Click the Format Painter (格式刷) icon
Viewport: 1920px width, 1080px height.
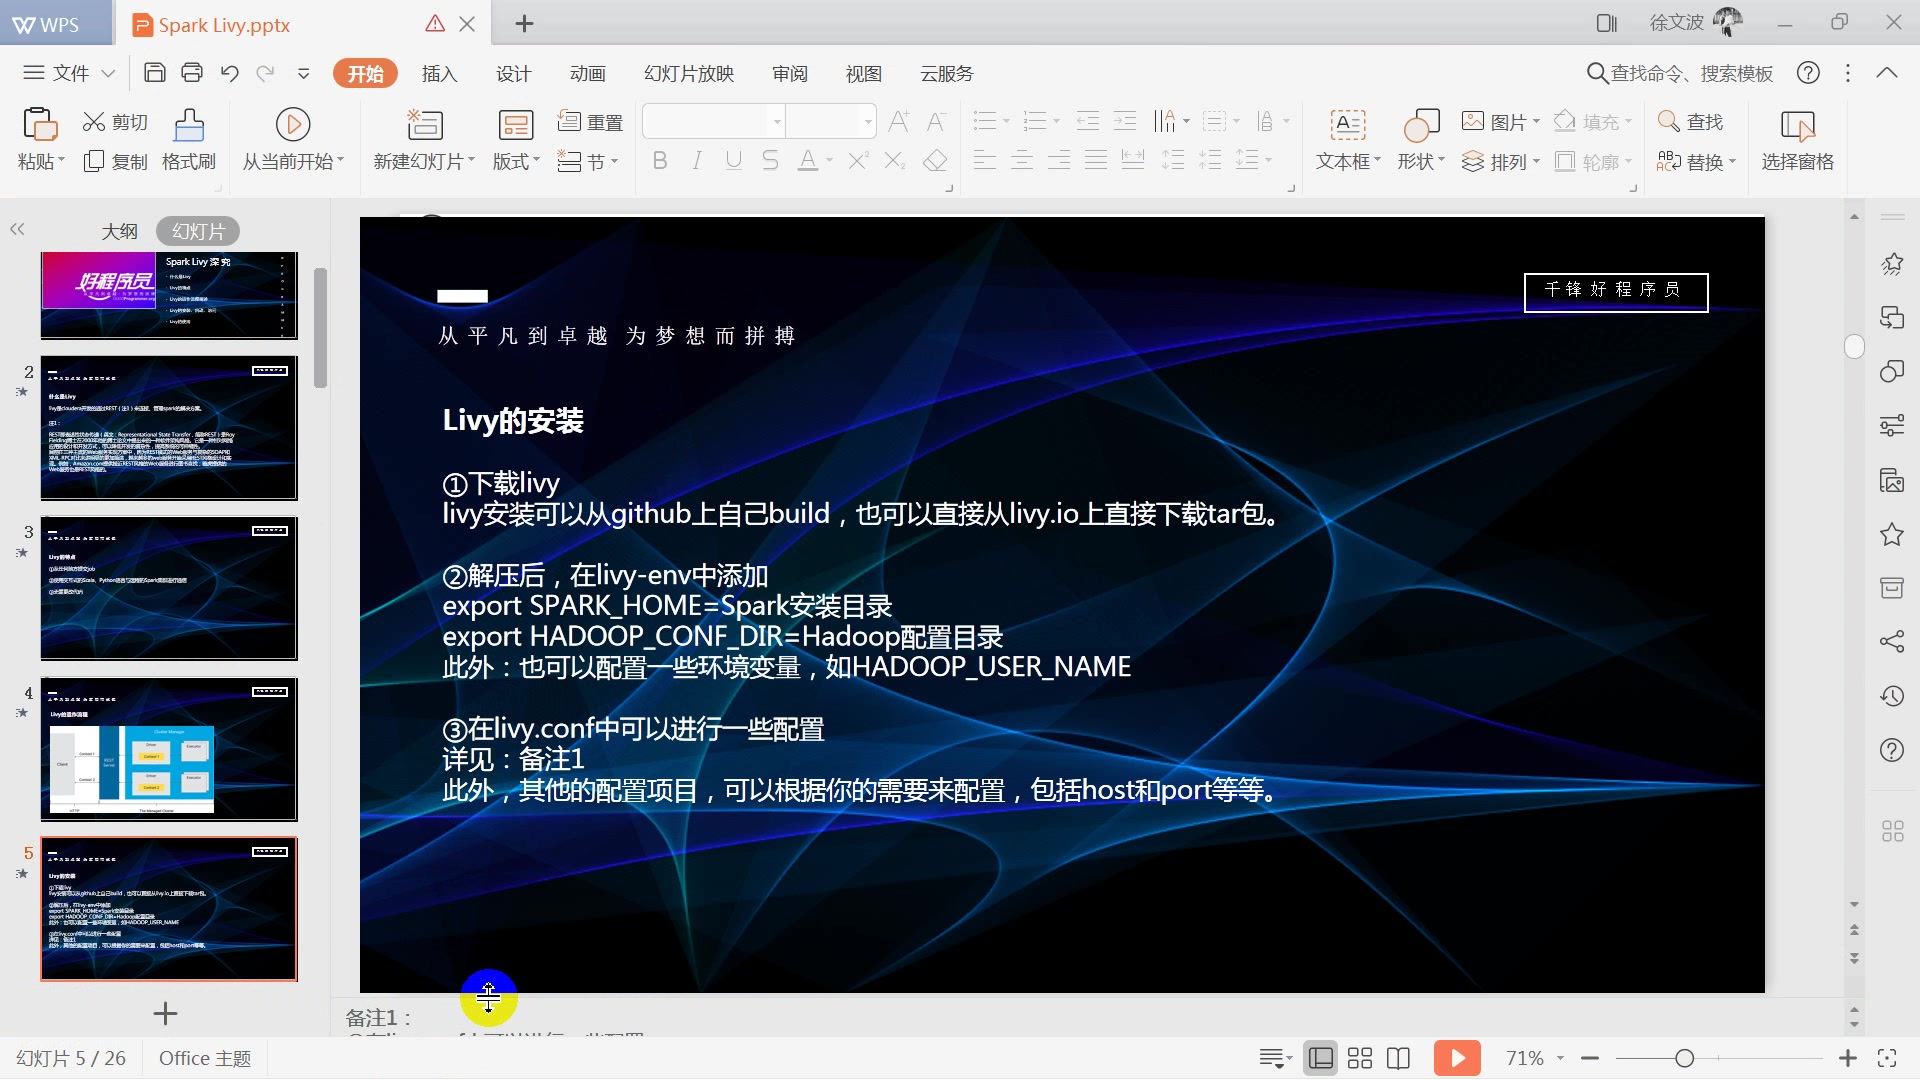click(x=188, y=126)
